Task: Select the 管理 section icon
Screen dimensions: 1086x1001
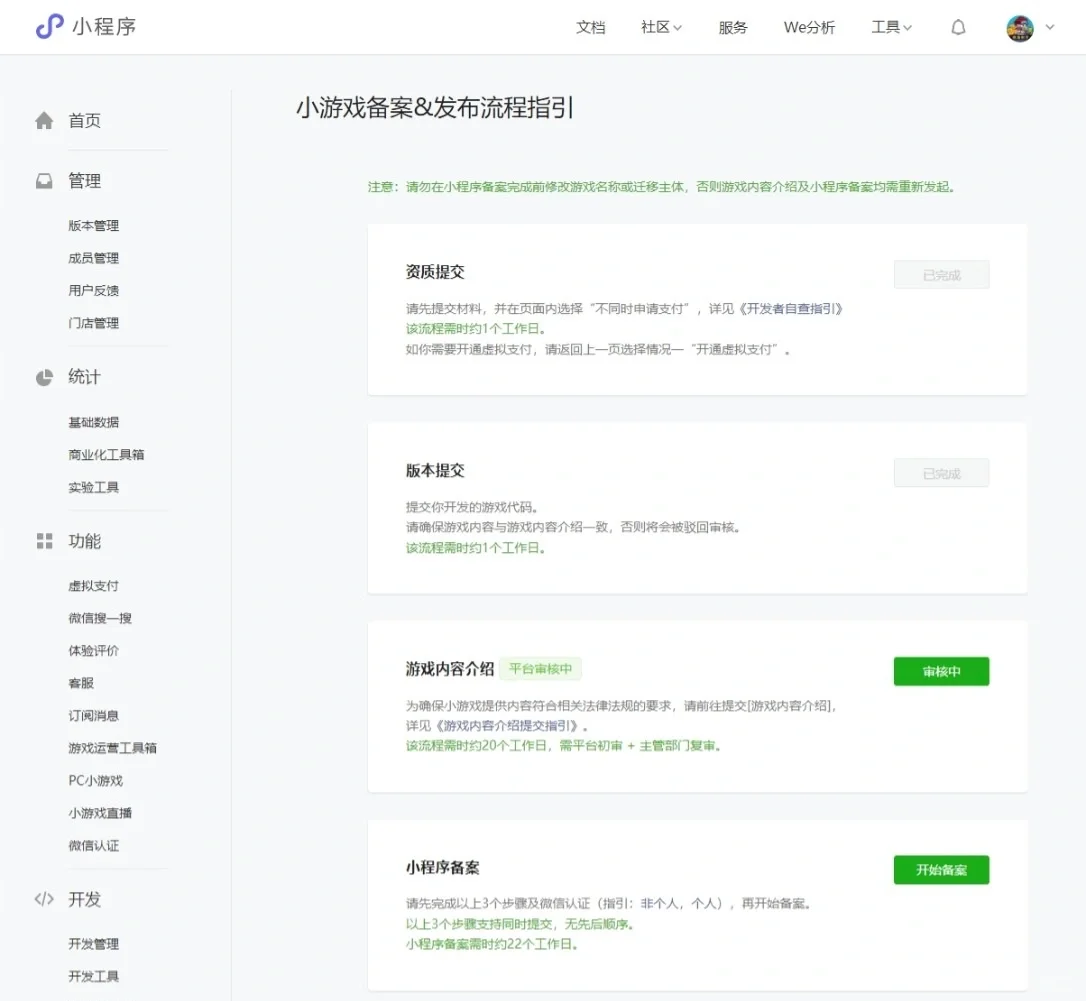Action: pyautogui.click(x=44, y=180)
